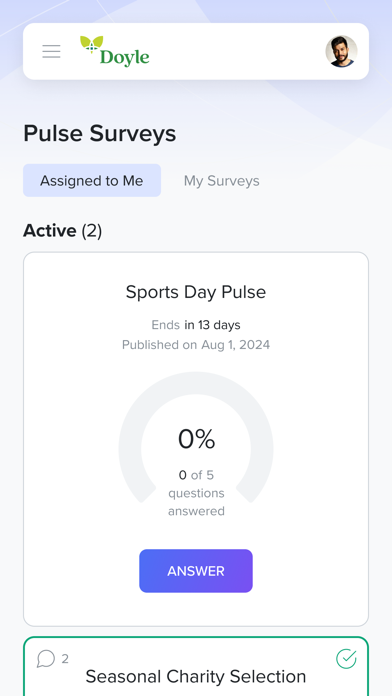Click the ANSWER button
392x696 pixels.
tap(196, 571)
